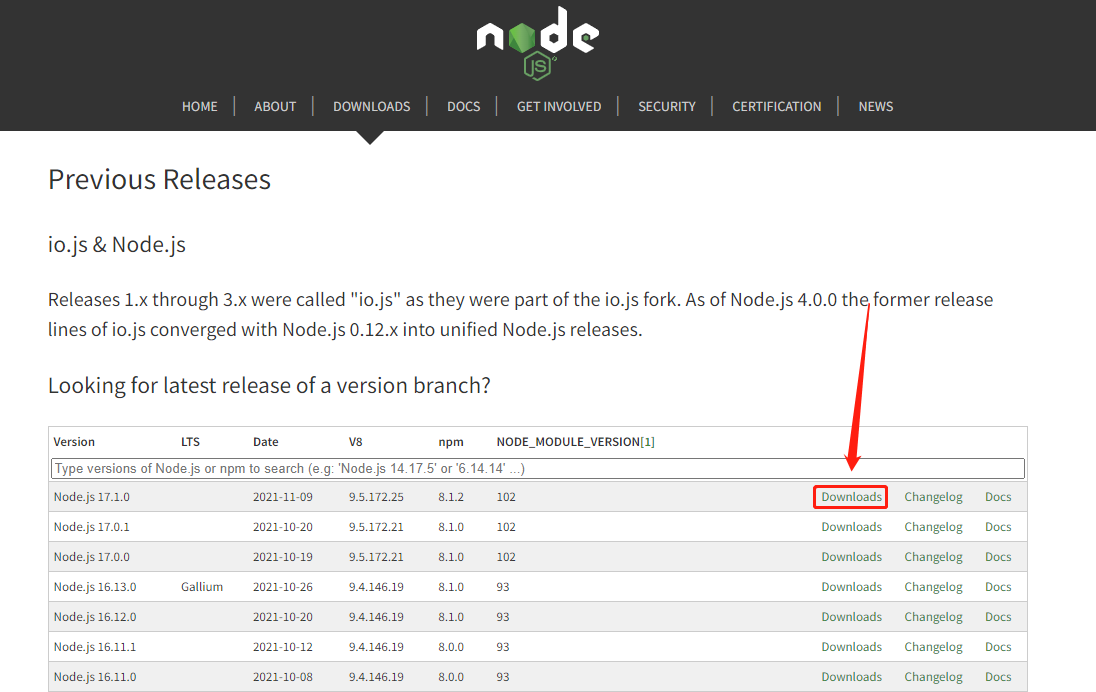The width and height of the screenshot is (1096, 692).
Task: Open Docs for Node.js 16.12.0
Action: 998,617
